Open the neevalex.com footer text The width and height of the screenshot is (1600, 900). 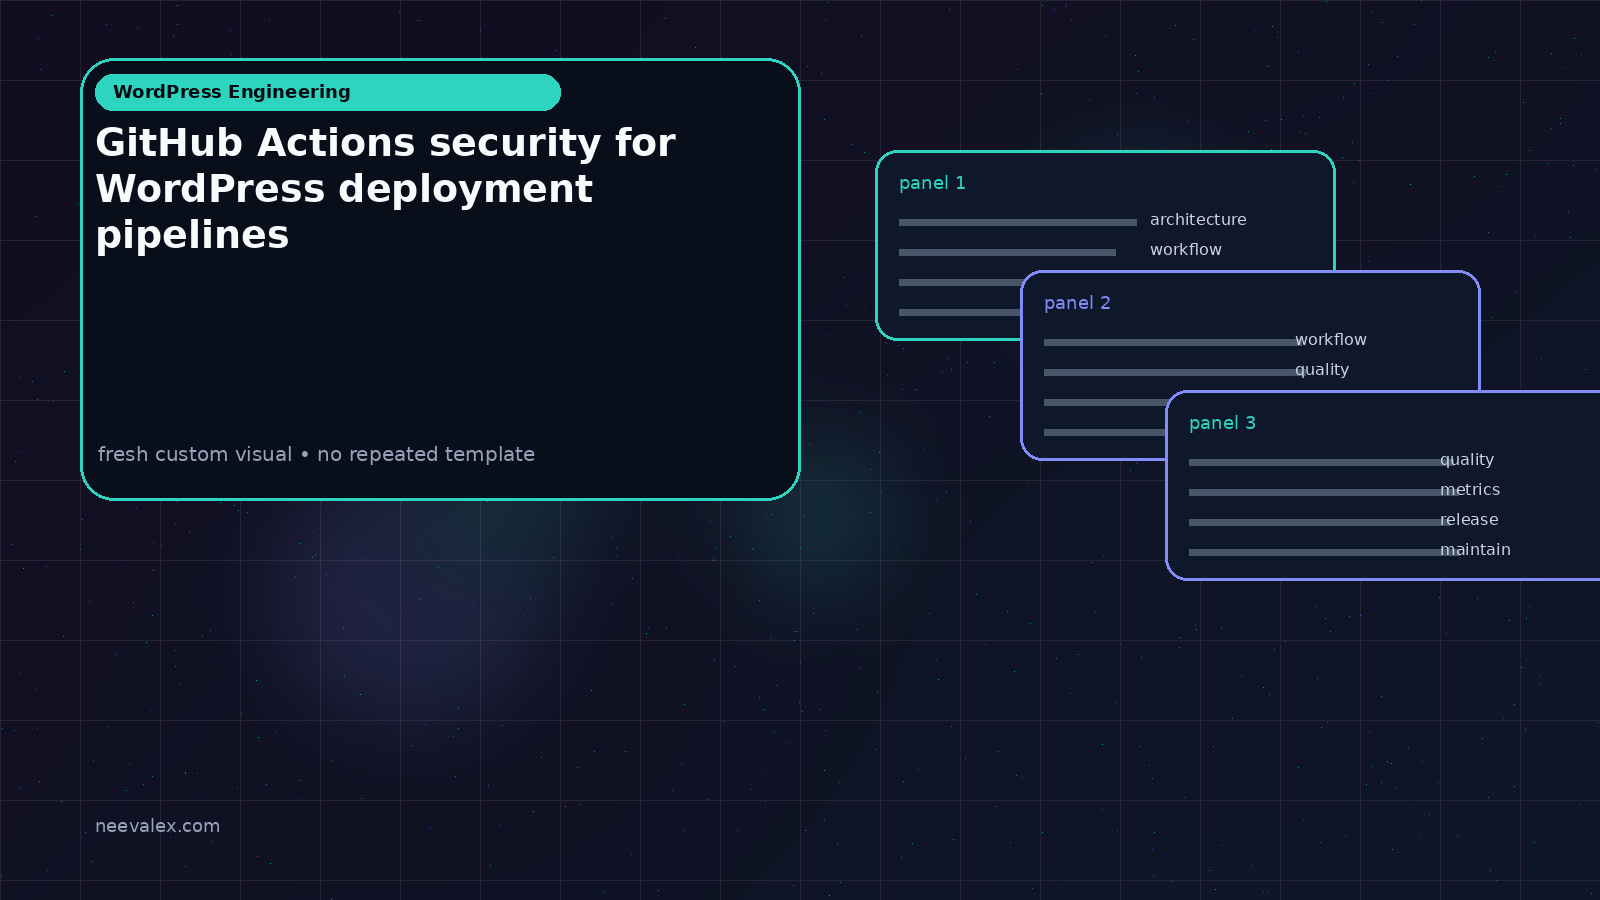157,826
